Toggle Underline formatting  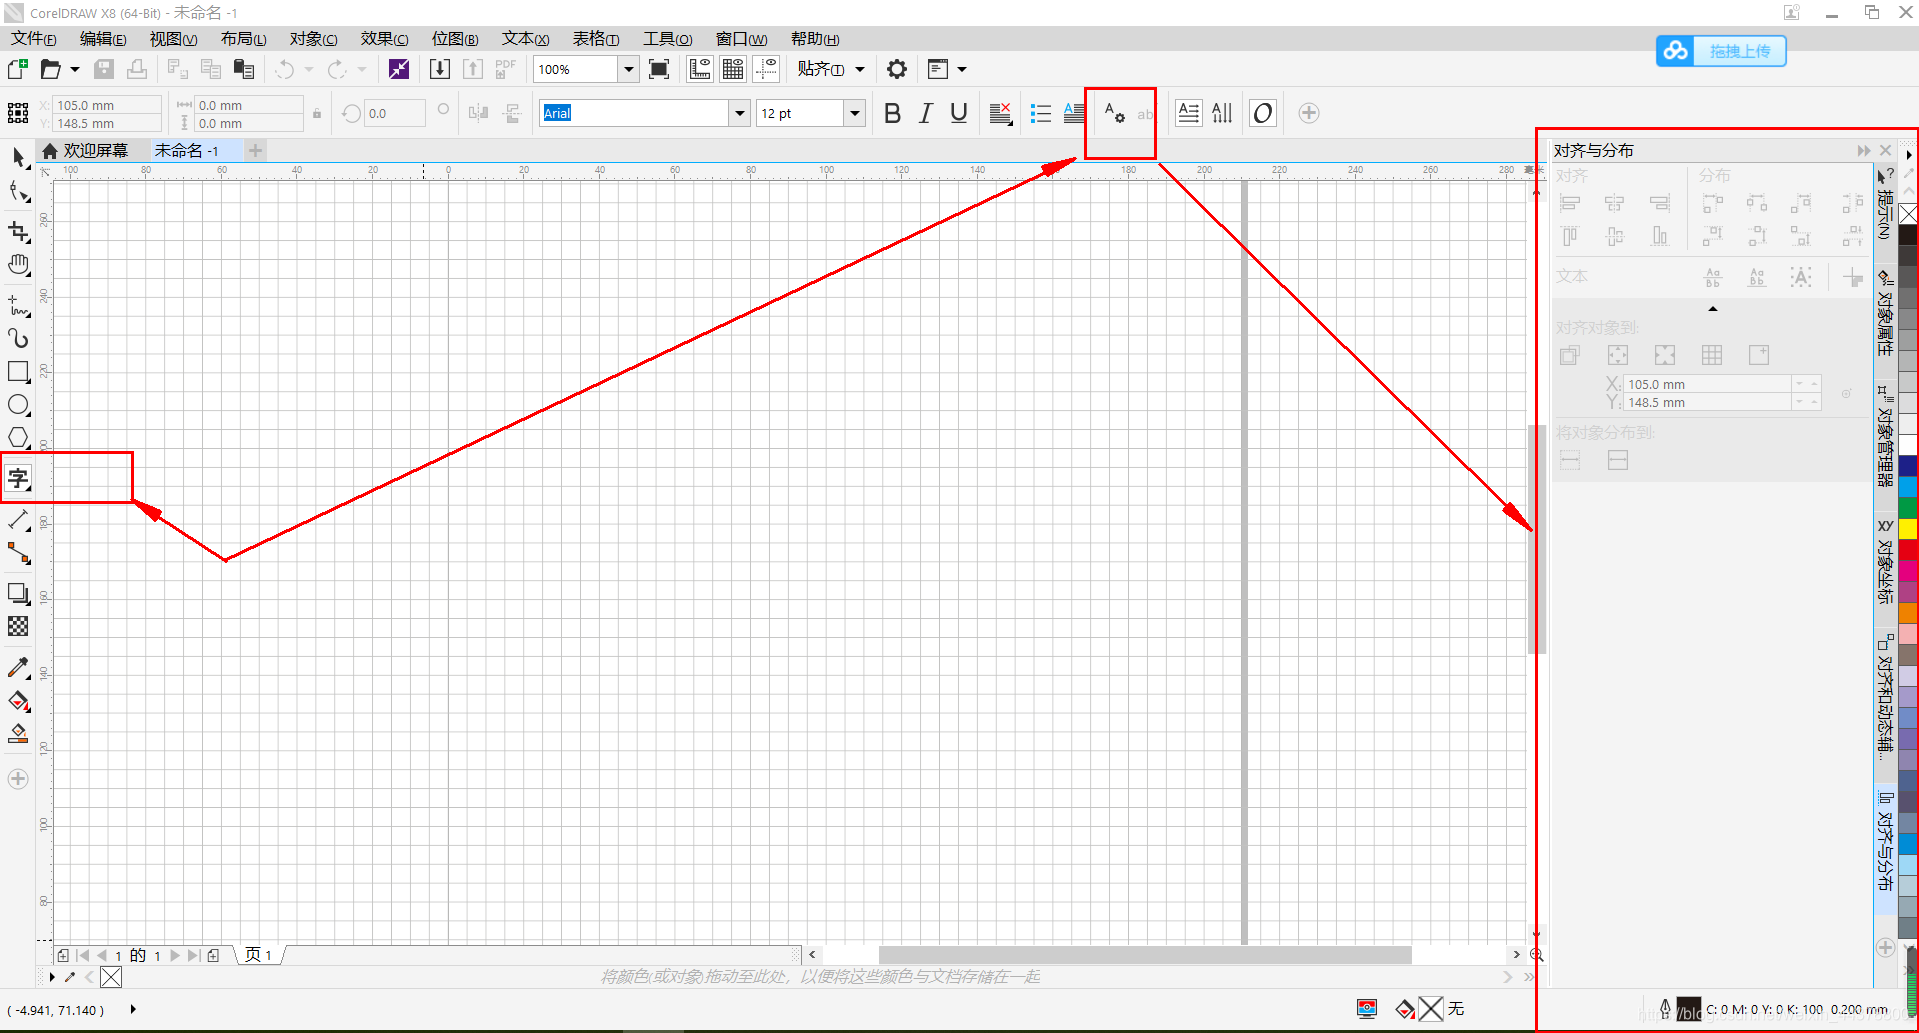pos(959,113)
